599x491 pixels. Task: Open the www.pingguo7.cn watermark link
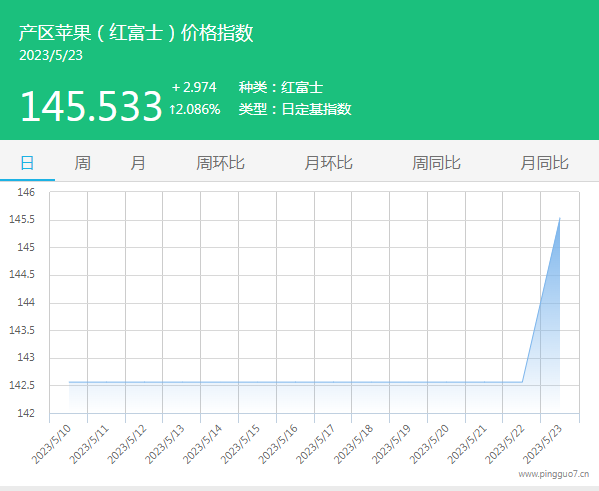click(x=554, y=474)
